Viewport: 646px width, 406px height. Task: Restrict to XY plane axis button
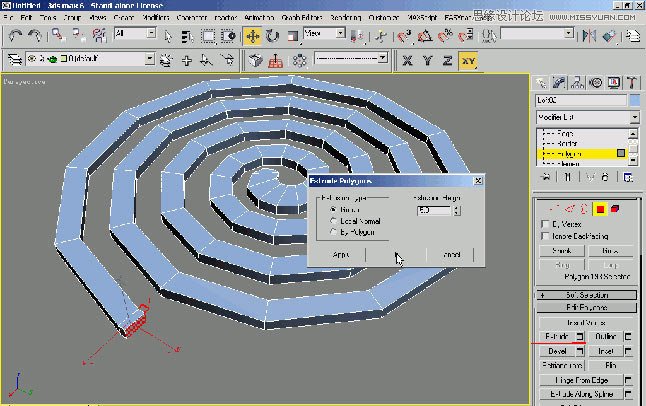point(468,60)
